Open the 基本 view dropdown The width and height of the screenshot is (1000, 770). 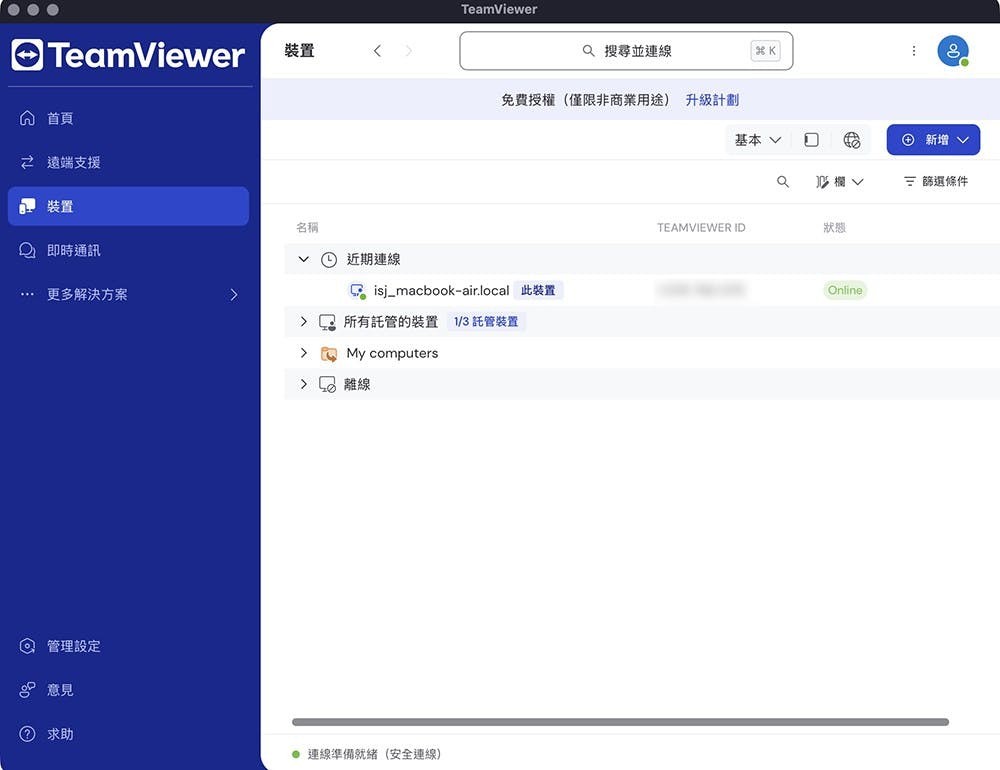[x=757, y=140]
